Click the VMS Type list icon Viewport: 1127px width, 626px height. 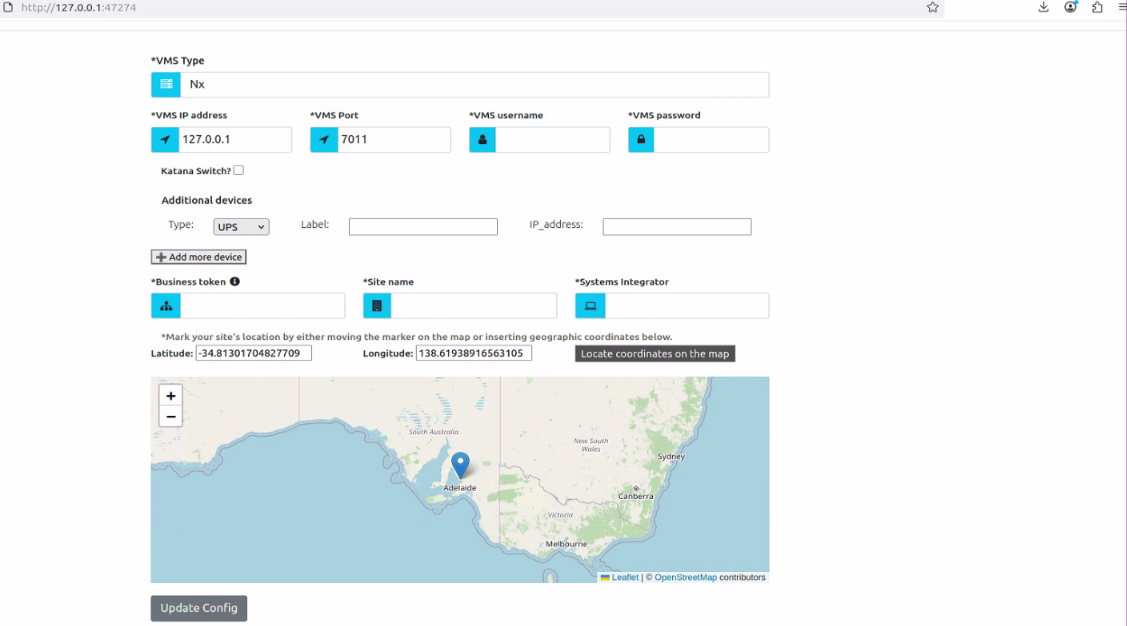tap(166, 85)
